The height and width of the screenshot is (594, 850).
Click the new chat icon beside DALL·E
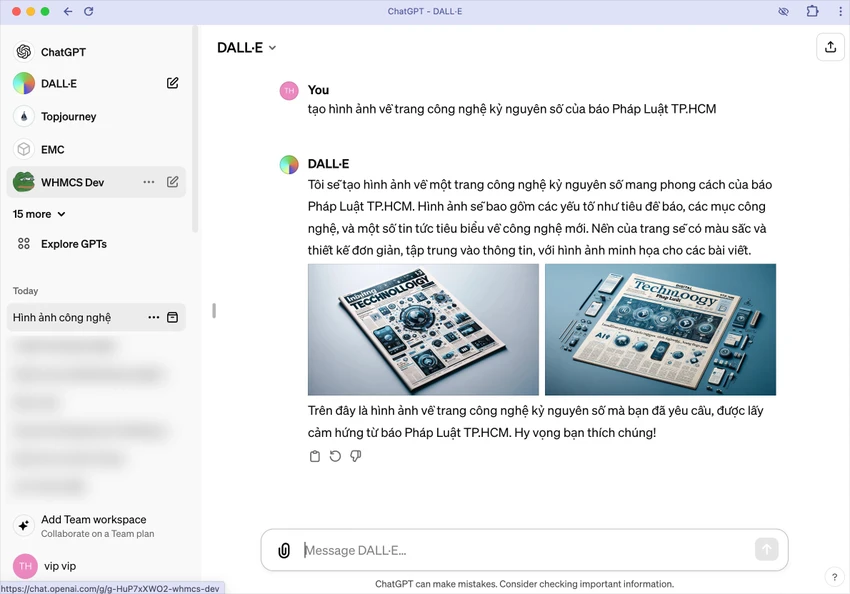172,83
